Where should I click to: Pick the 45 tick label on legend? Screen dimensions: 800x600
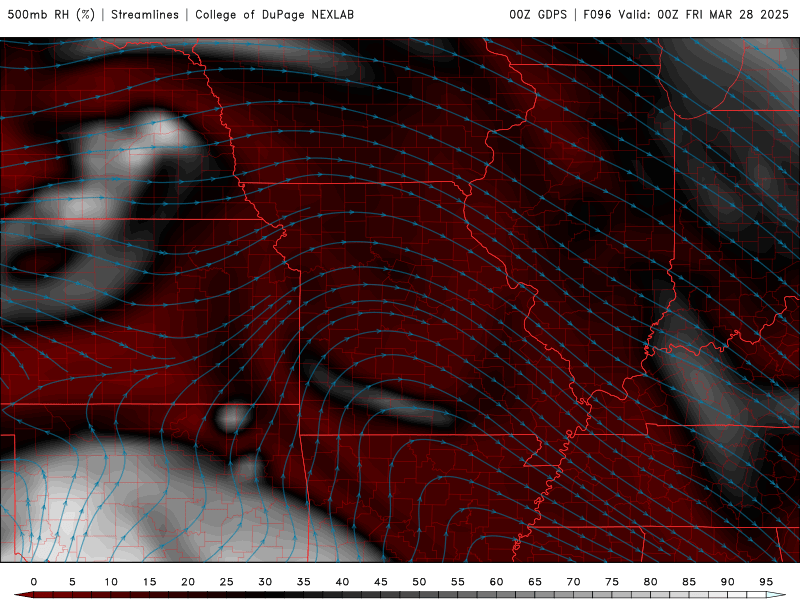(x=381, y=582)
